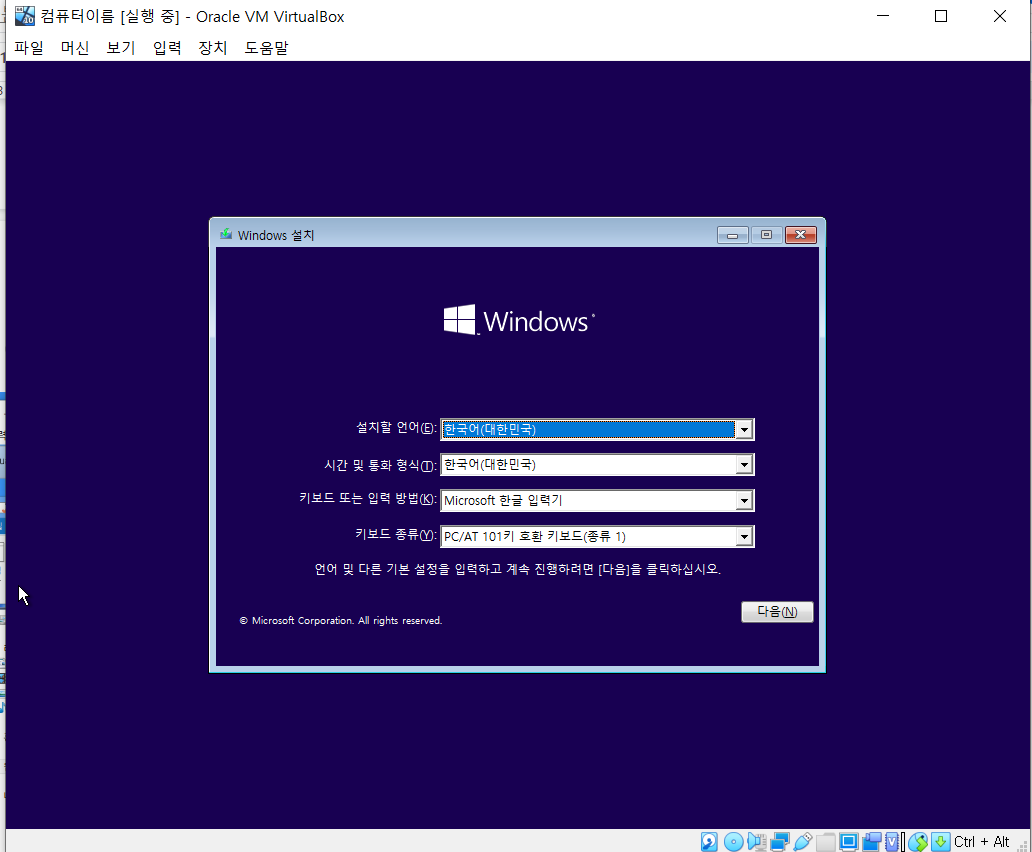Minimize the VirtualBox window
This screenshot has width=1032, height=852.
[x=883, y=16]
